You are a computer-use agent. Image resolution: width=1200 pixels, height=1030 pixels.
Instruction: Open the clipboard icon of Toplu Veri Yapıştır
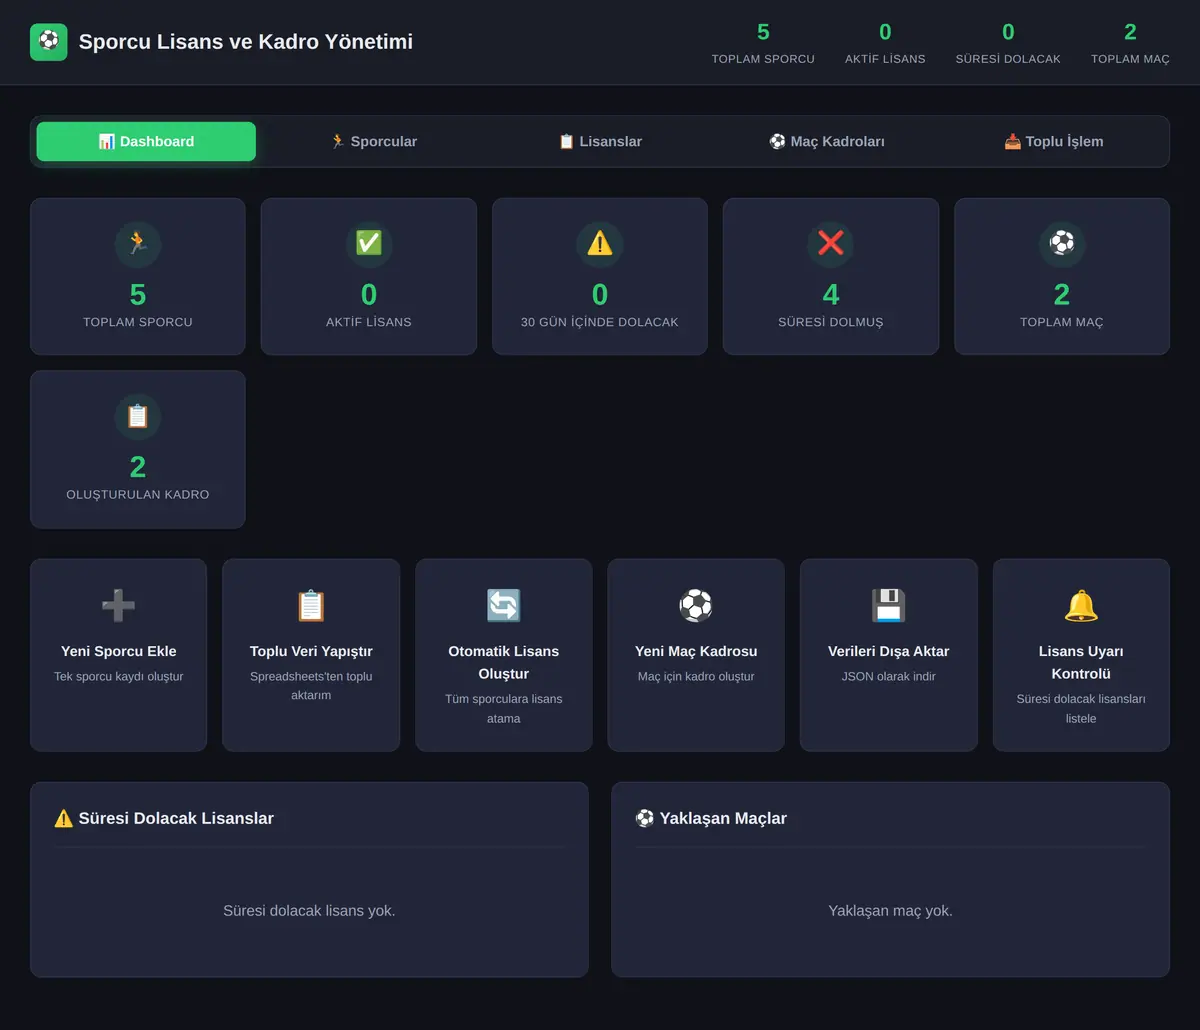[x=311, y=606]
